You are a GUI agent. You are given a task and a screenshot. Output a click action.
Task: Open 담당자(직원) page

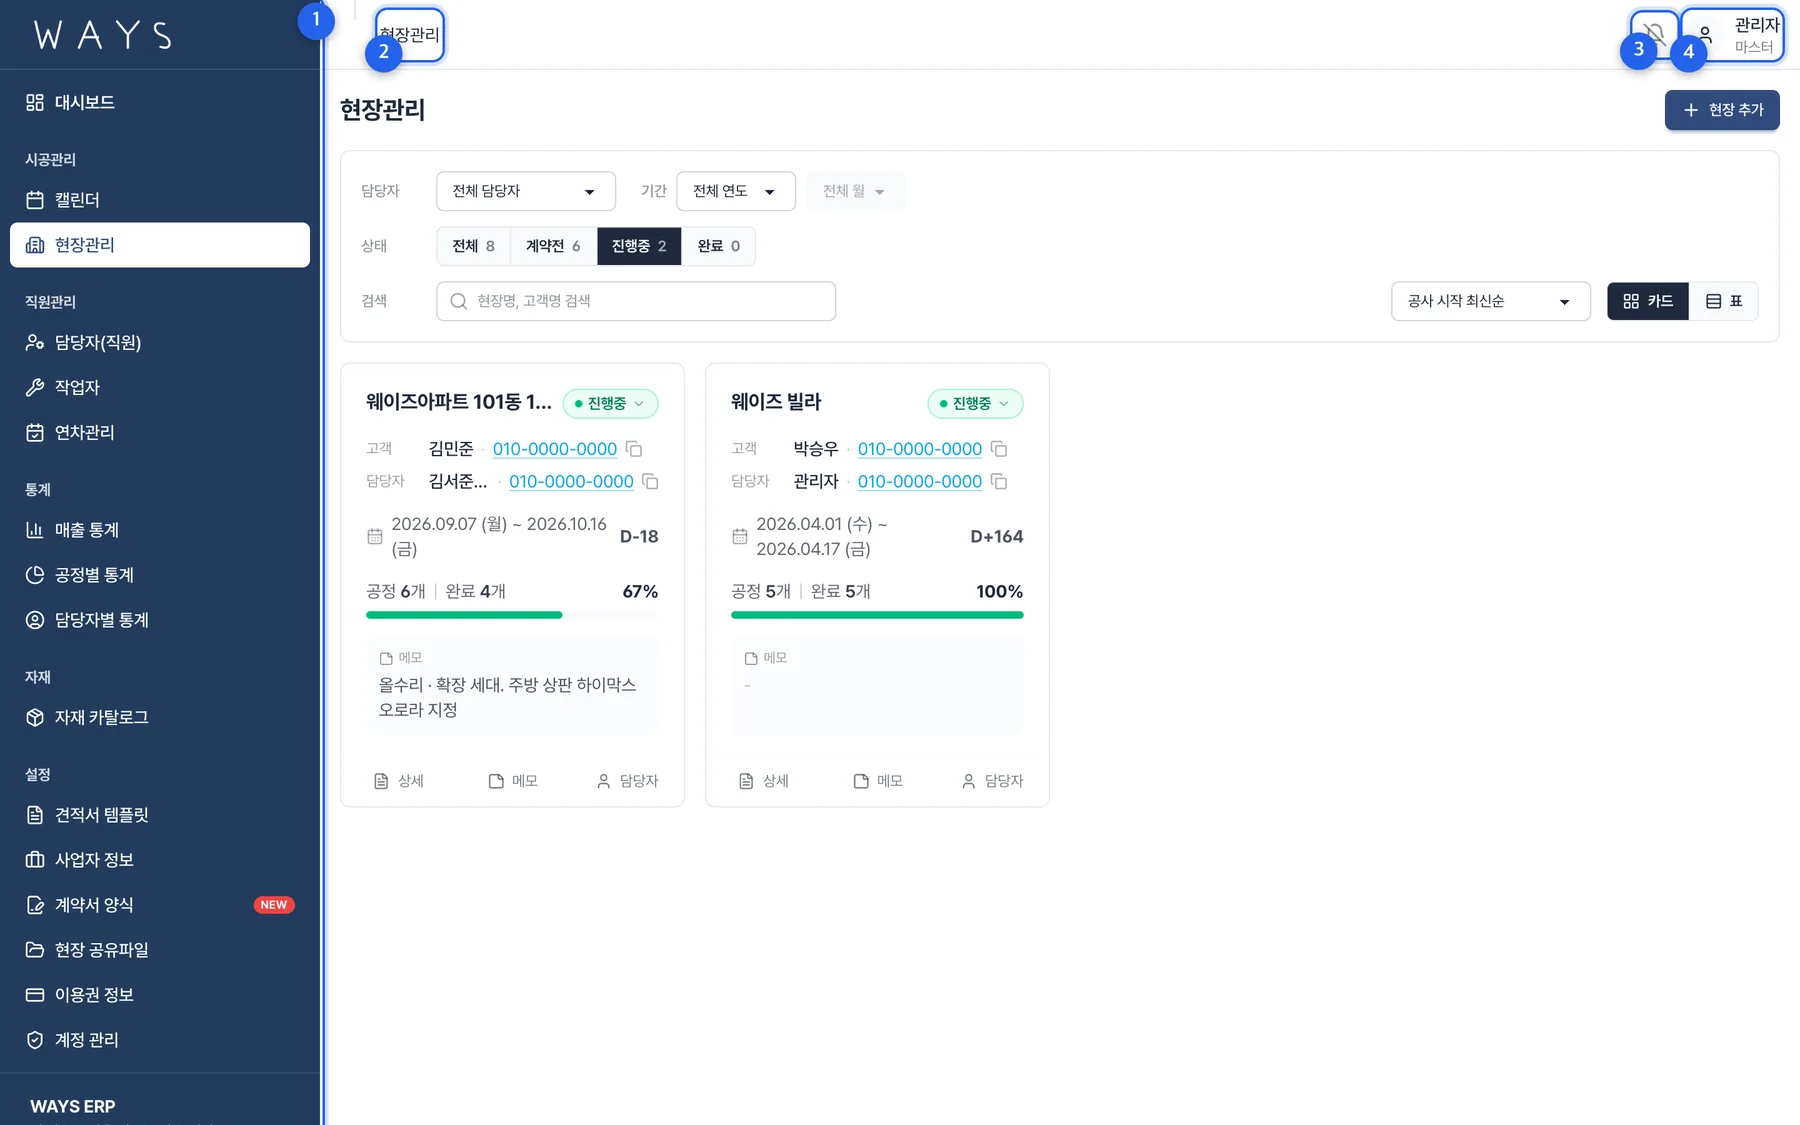[160, 342]
